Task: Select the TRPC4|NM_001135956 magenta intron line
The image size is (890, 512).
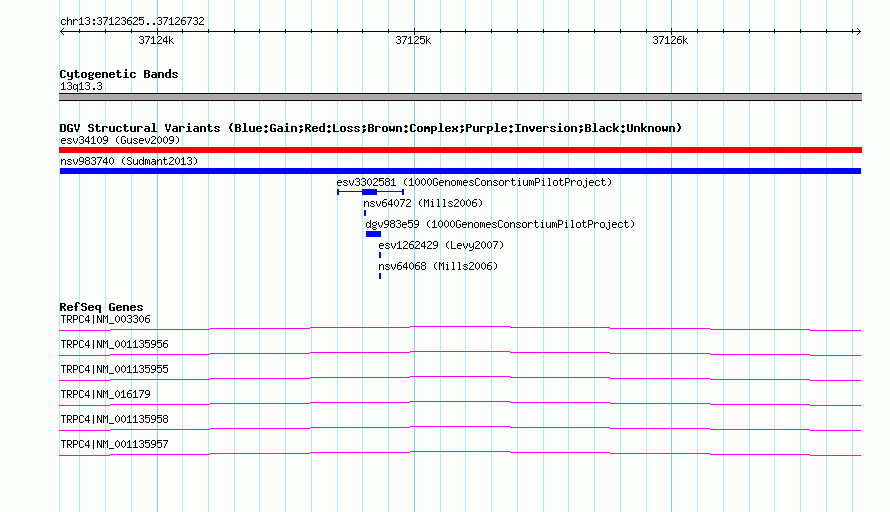Action: (460, 353)
